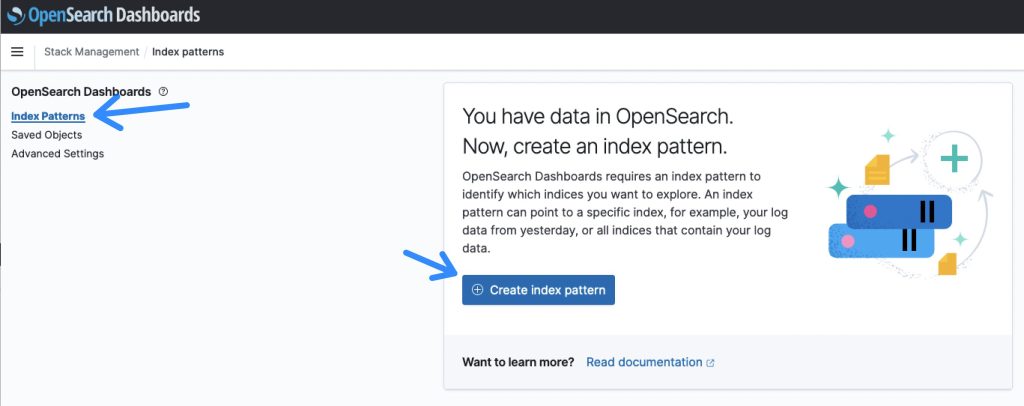
Task: Click the OpenSearch swirl logo icon
Action: coord(16,16)
